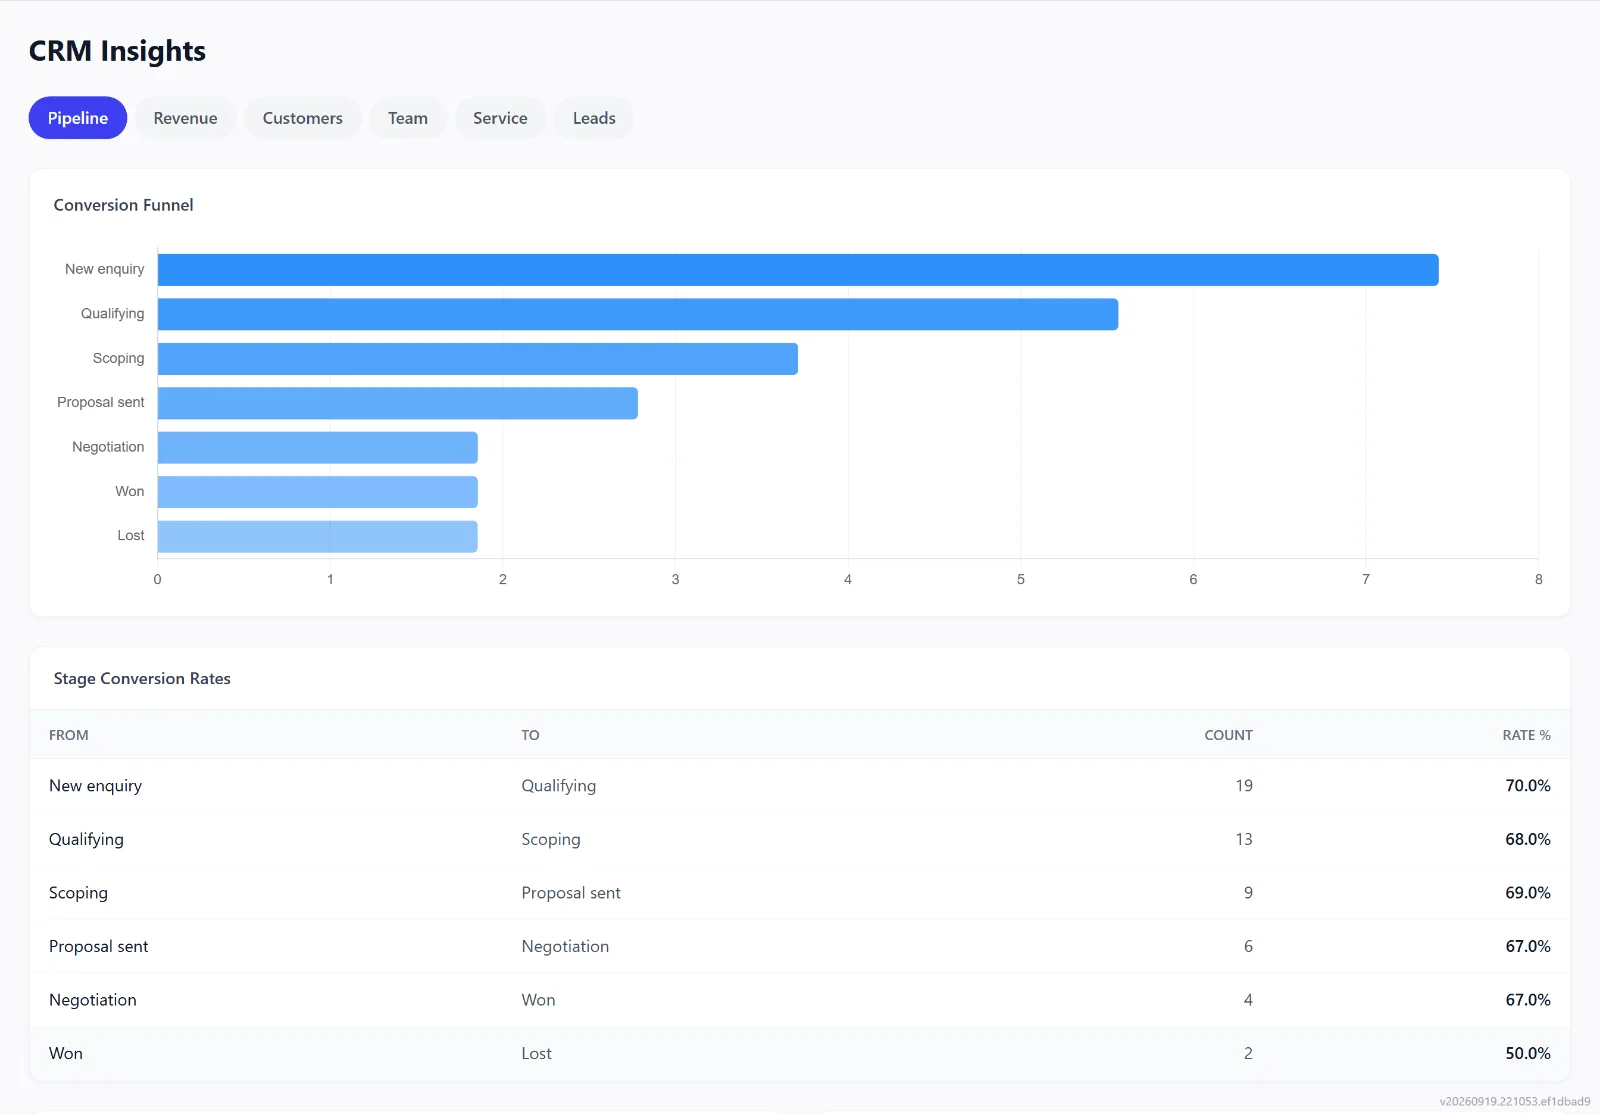Click Won in the FROM column
Image resolution: width=1600 pixels, height=1115 pixels.
click(66, 1053)
